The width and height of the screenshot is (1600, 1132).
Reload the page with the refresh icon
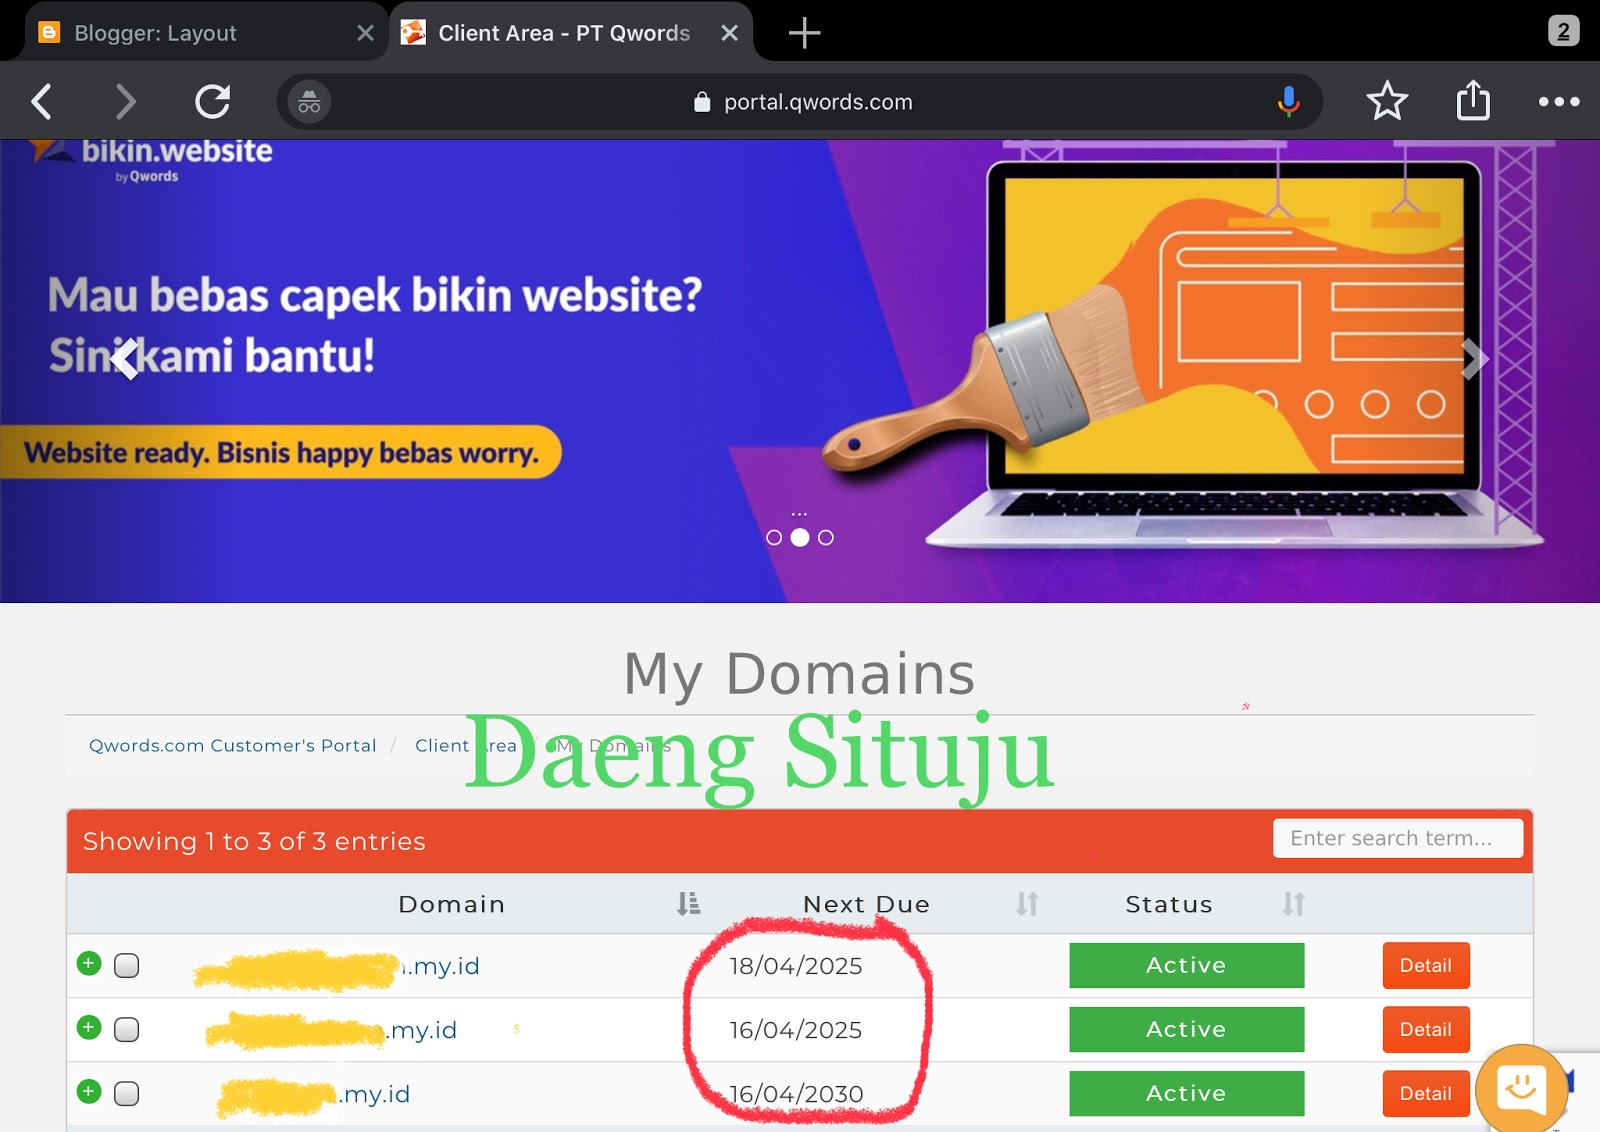coord(213,101)
